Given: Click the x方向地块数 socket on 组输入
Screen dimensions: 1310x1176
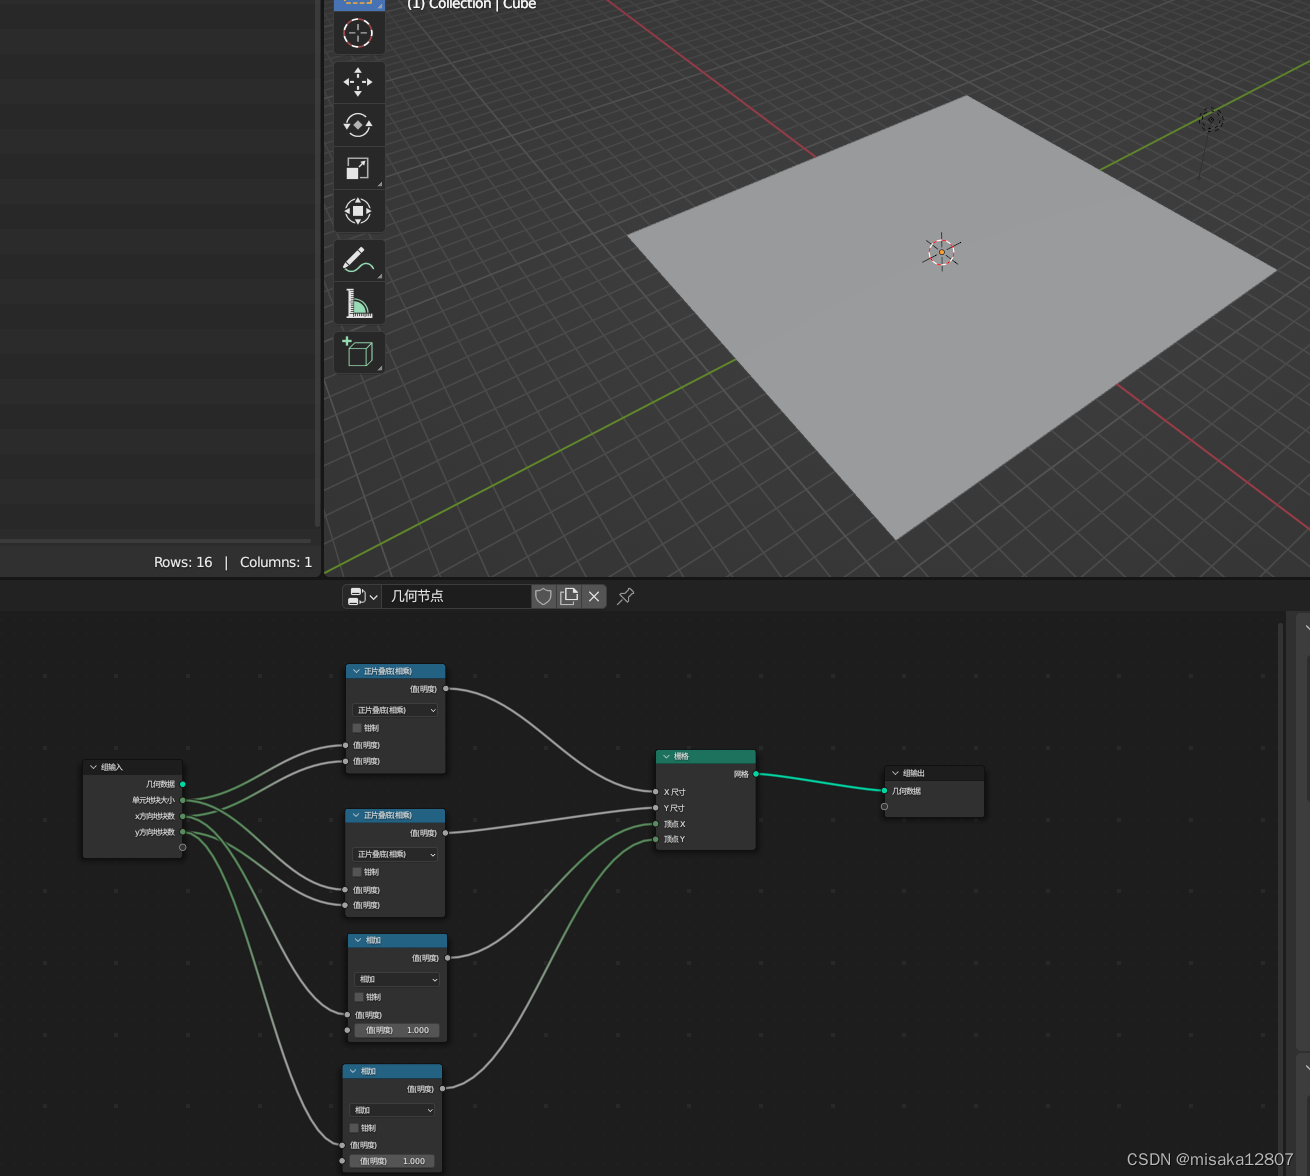Looking at the screenshot, I should point(183,816).
